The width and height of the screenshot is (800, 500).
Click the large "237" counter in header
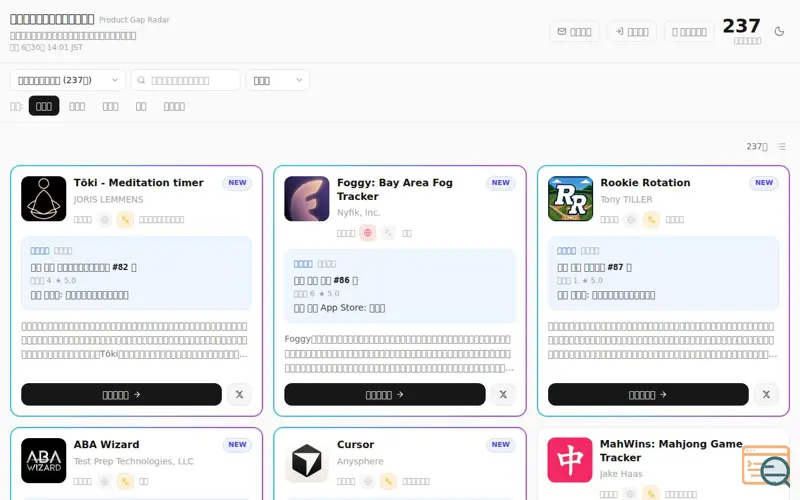click(741, 26)
